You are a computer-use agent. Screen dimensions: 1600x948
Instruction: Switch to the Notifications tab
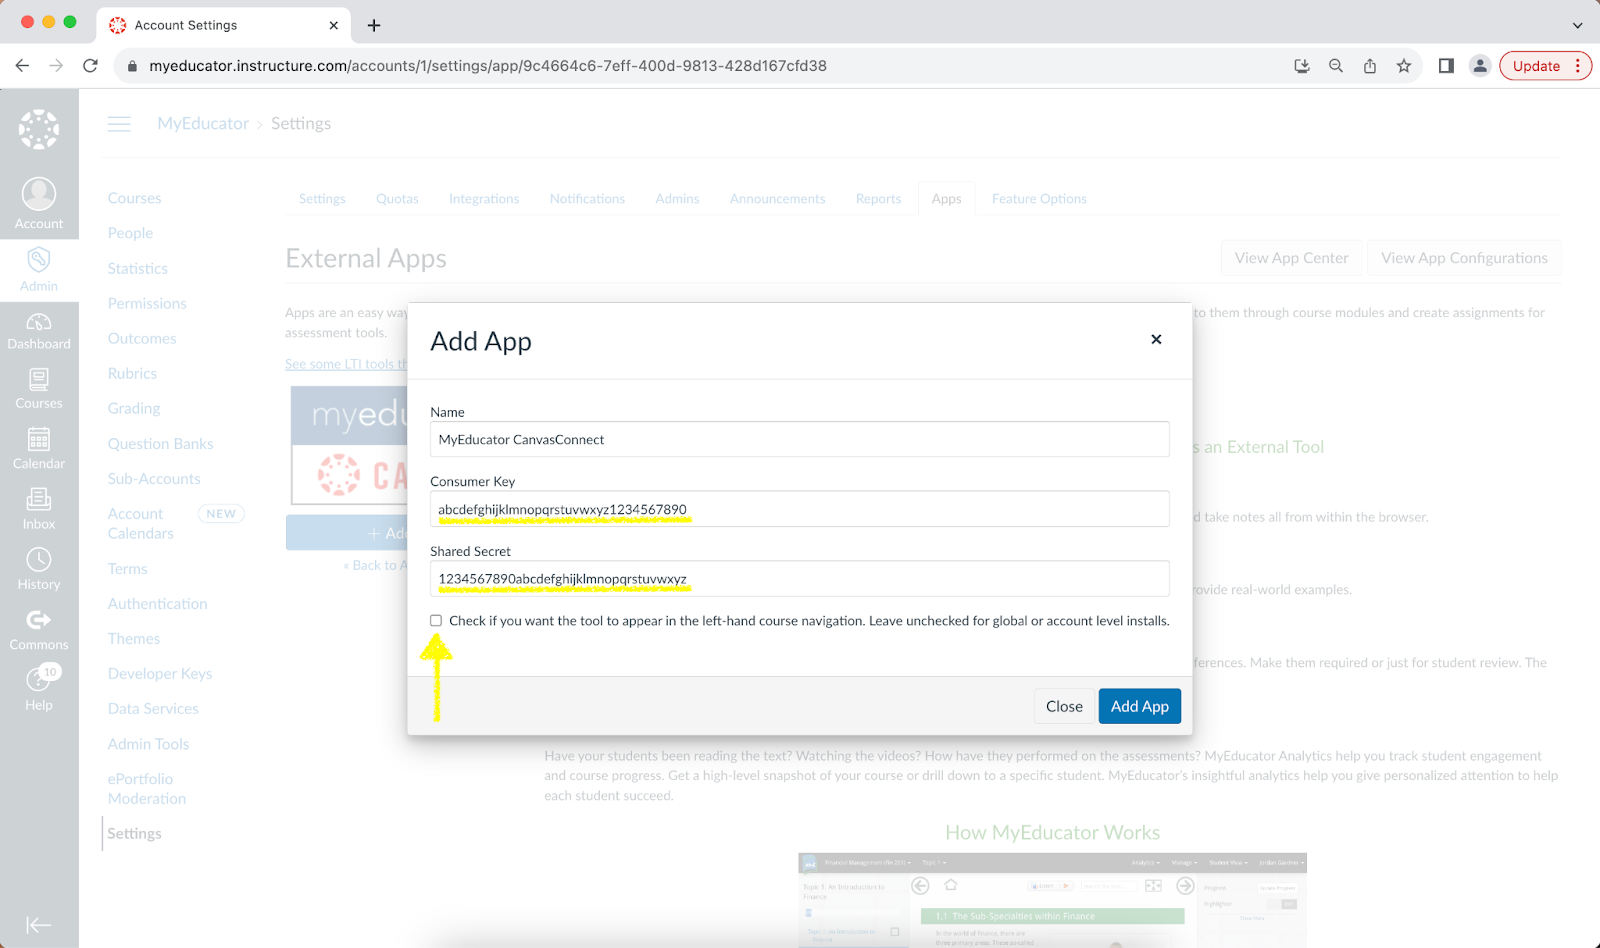(587, 199)
